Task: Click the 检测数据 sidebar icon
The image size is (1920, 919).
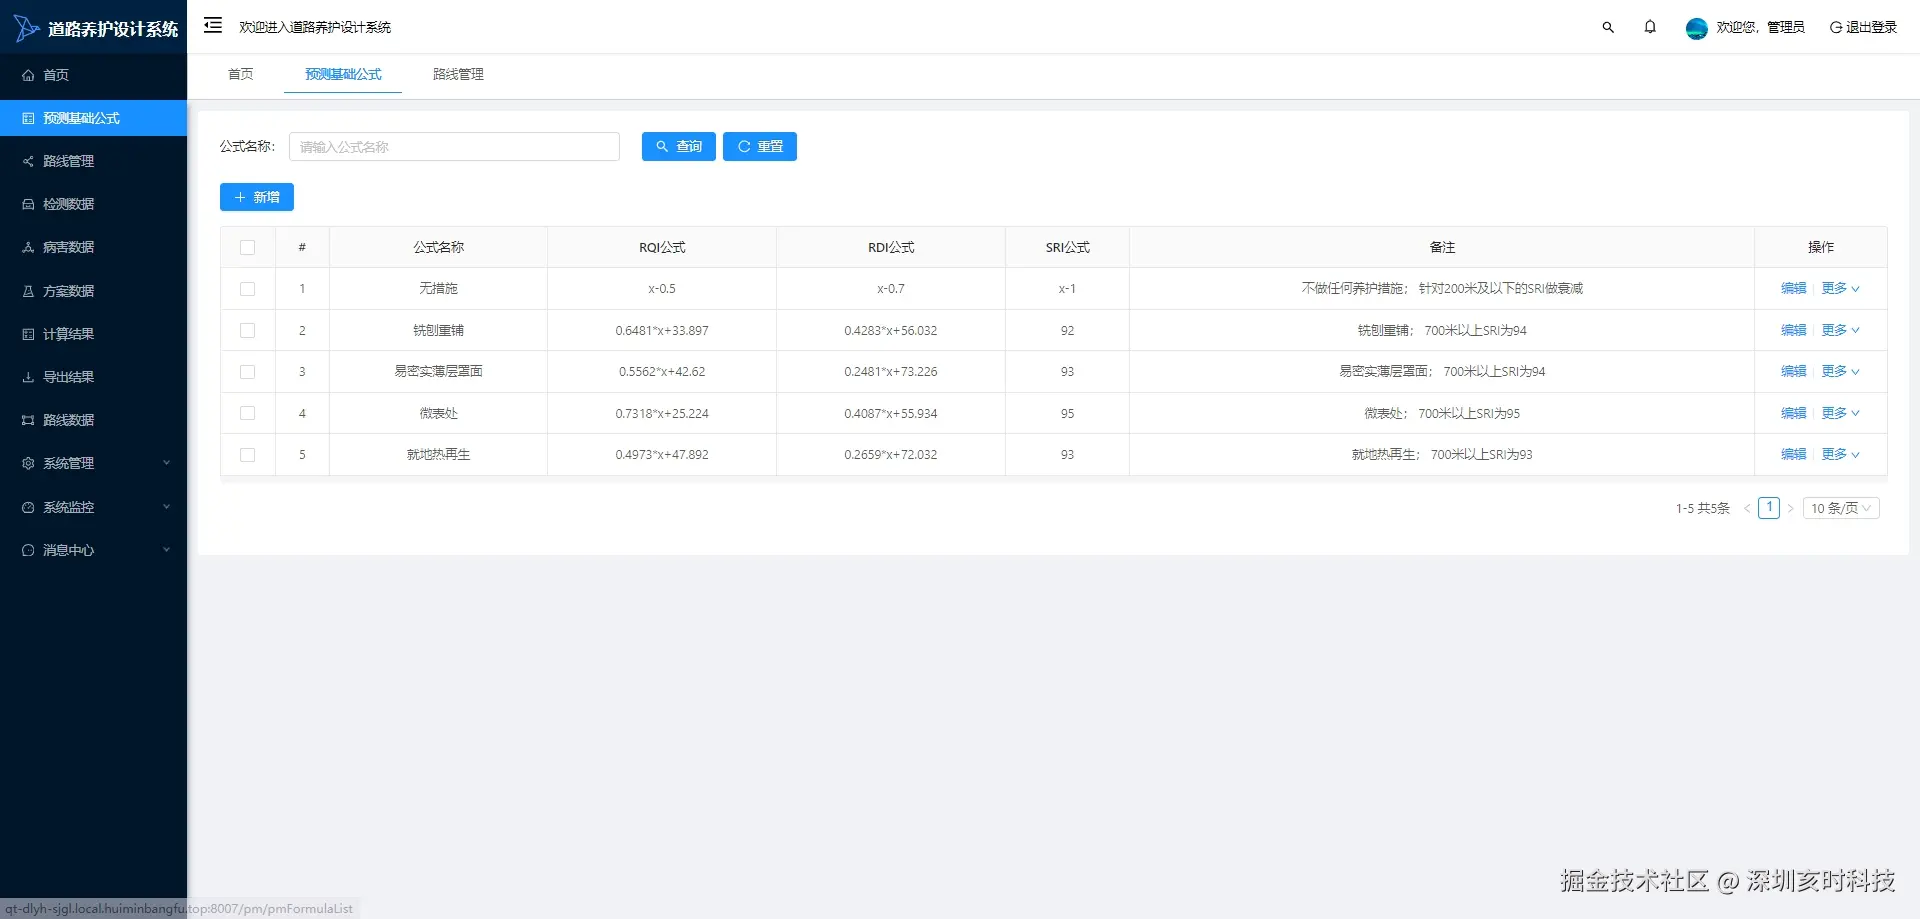Action: point(28,204)
